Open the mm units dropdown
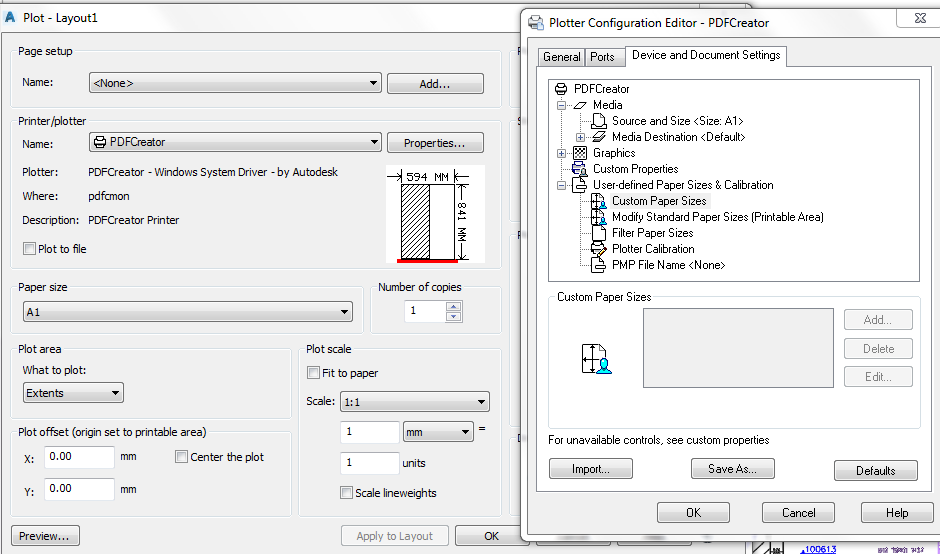The width and height of the screenshot is (940, 554). 438,432
